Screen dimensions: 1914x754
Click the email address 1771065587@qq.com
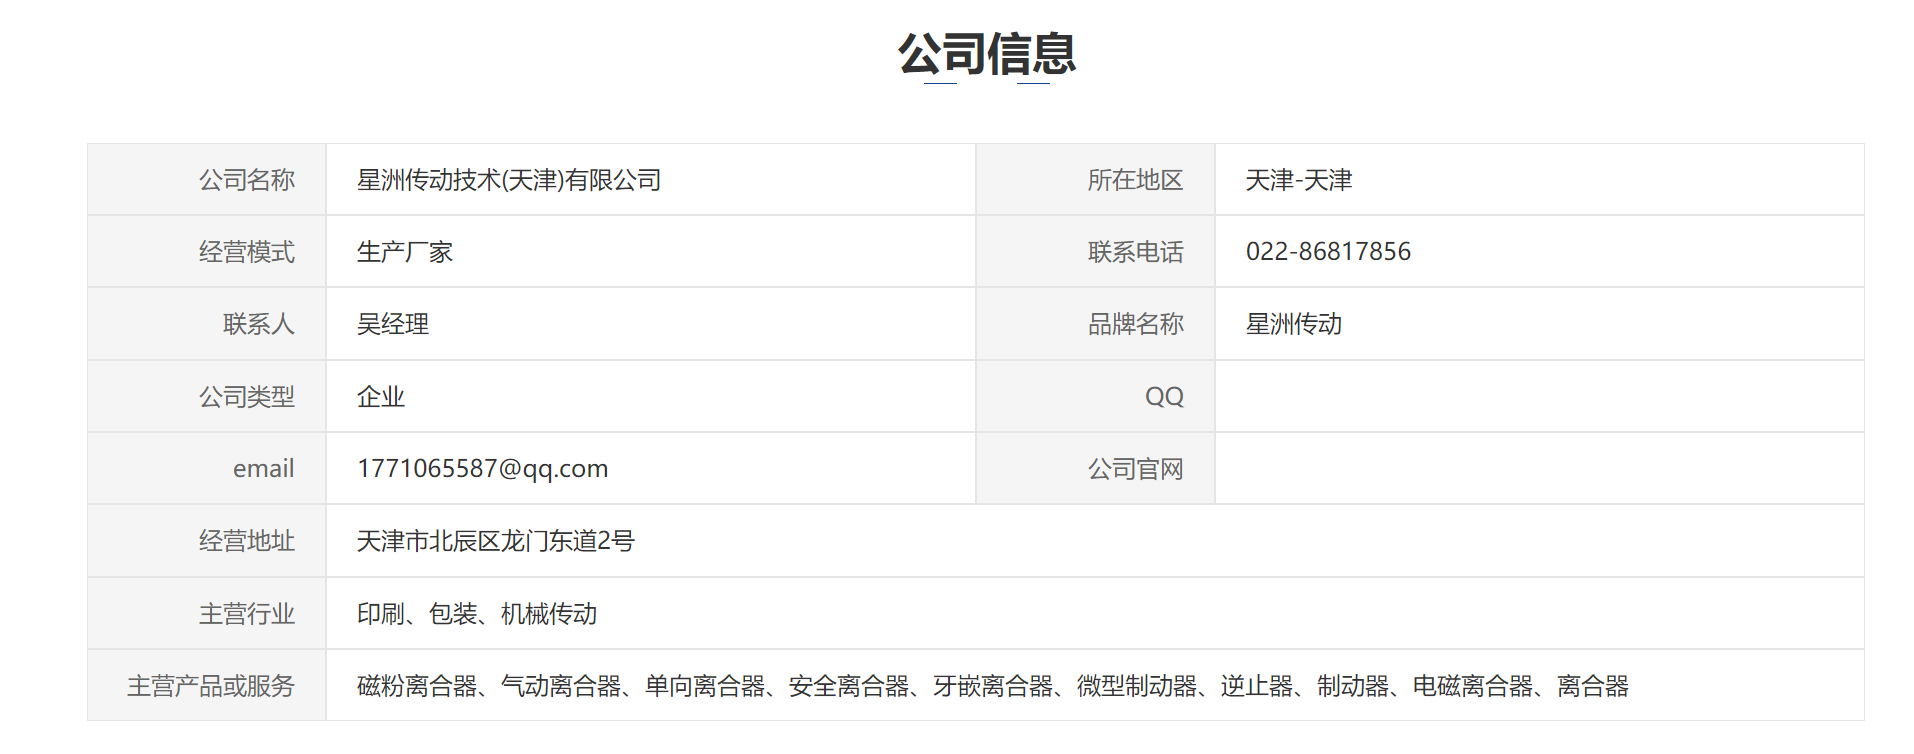[482, 469]
